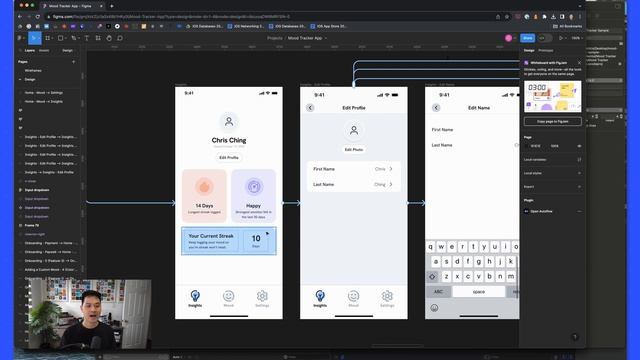Select the Pen tool

click(73, 38)
